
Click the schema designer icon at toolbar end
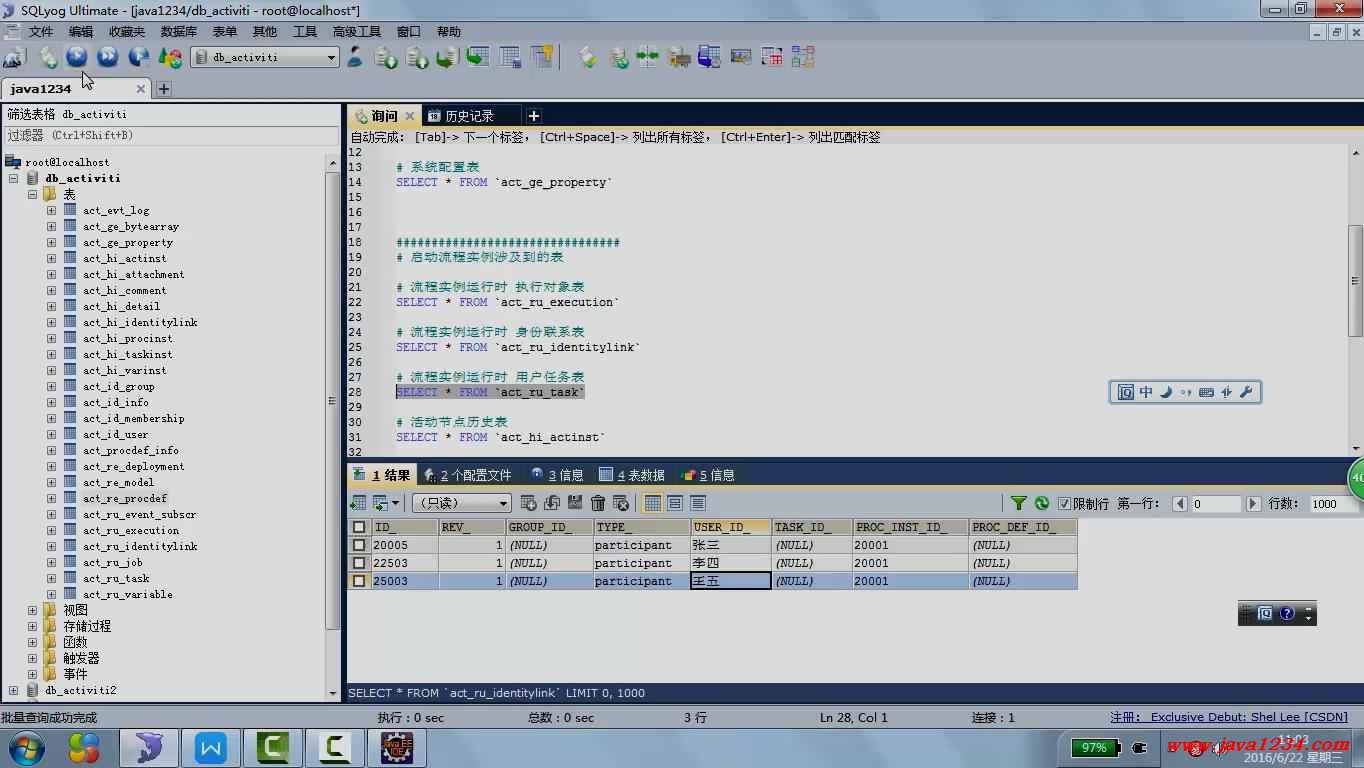pyautogui.click(x=803, y=57)
